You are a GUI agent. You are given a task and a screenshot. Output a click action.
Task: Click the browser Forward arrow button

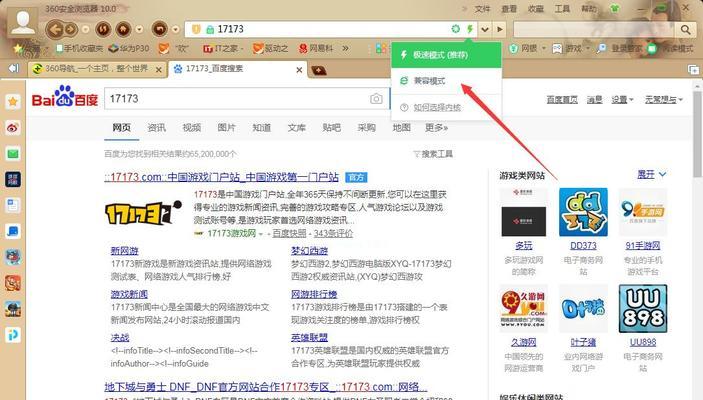tap(70, 30)
